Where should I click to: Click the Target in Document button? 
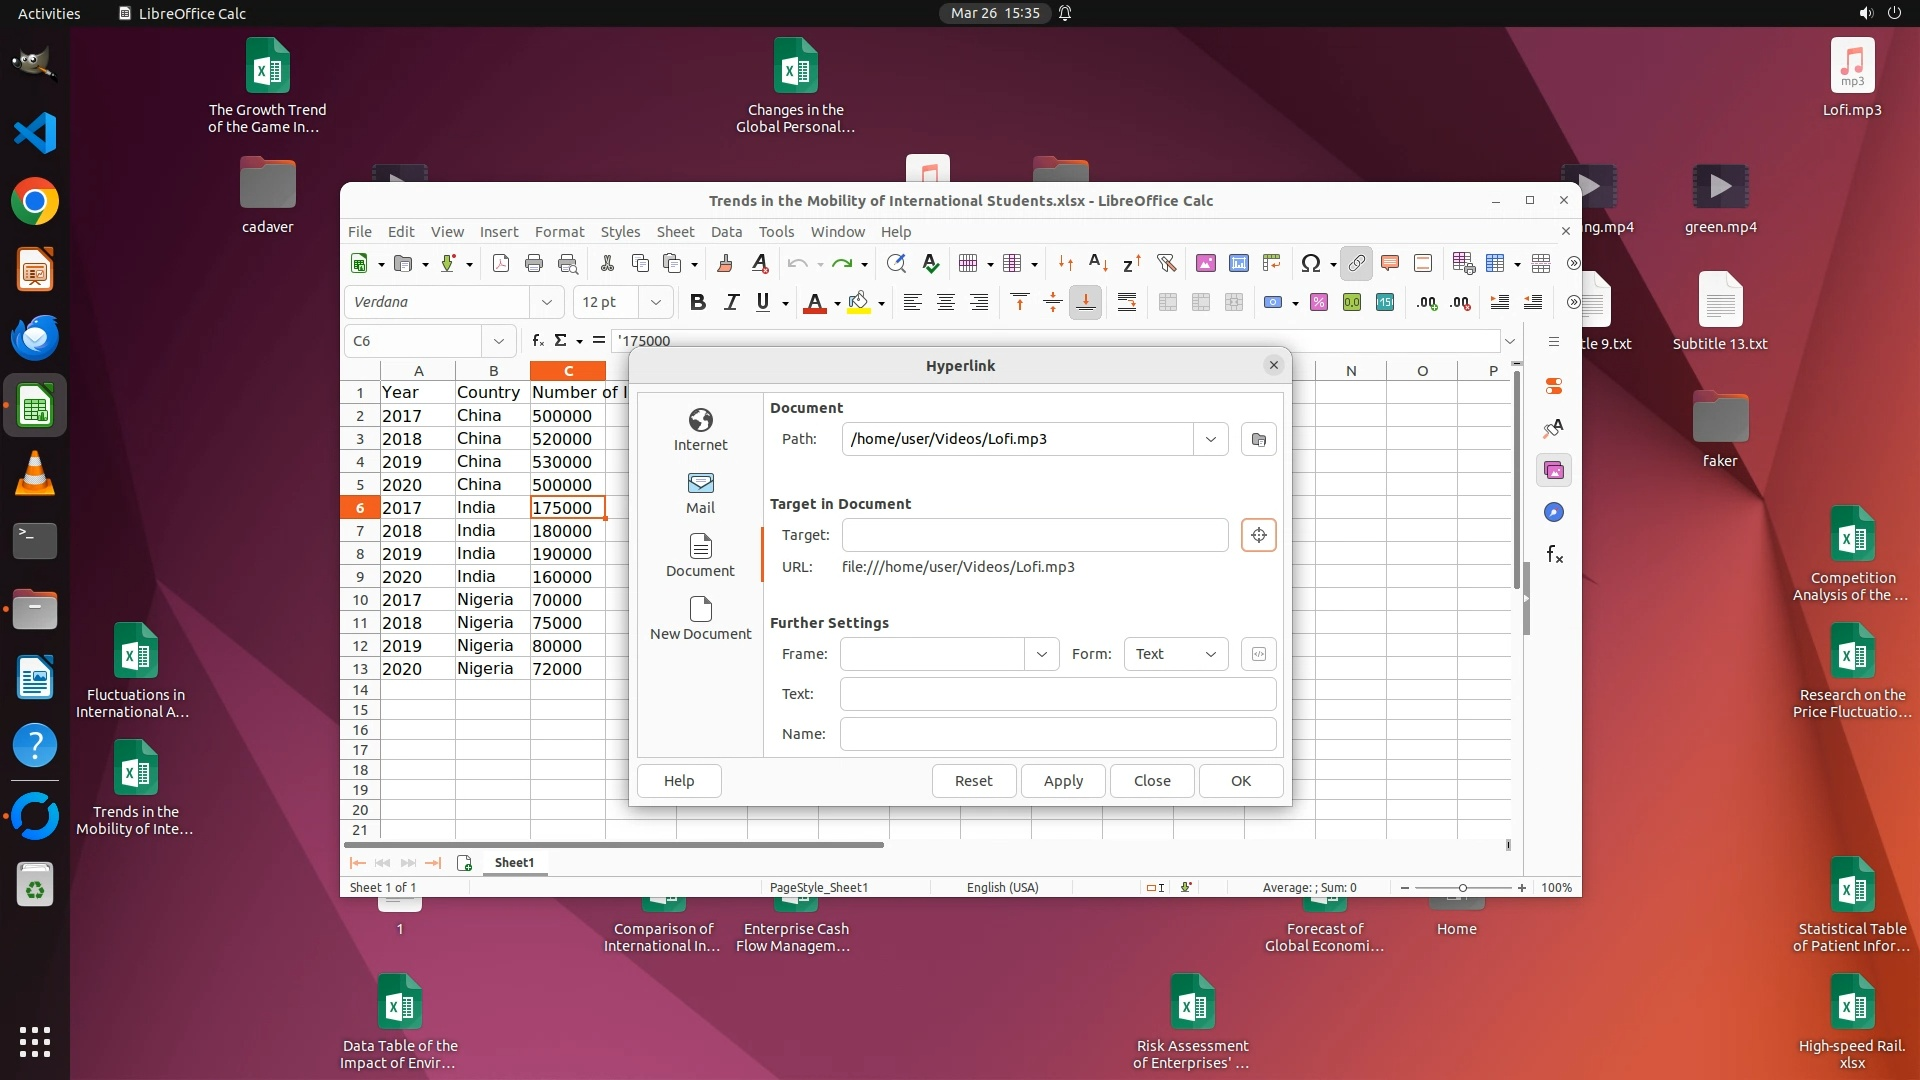point(1258,535)
